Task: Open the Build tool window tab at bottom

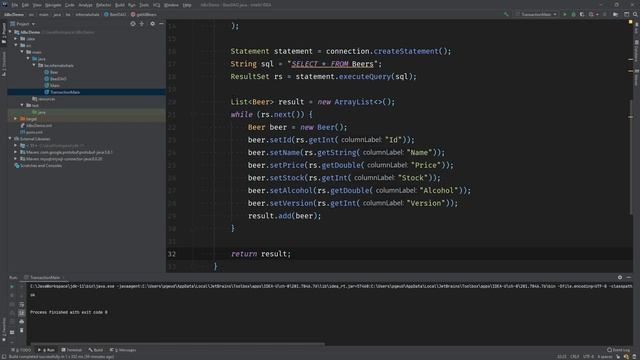Action: click(x=96, y=350)
